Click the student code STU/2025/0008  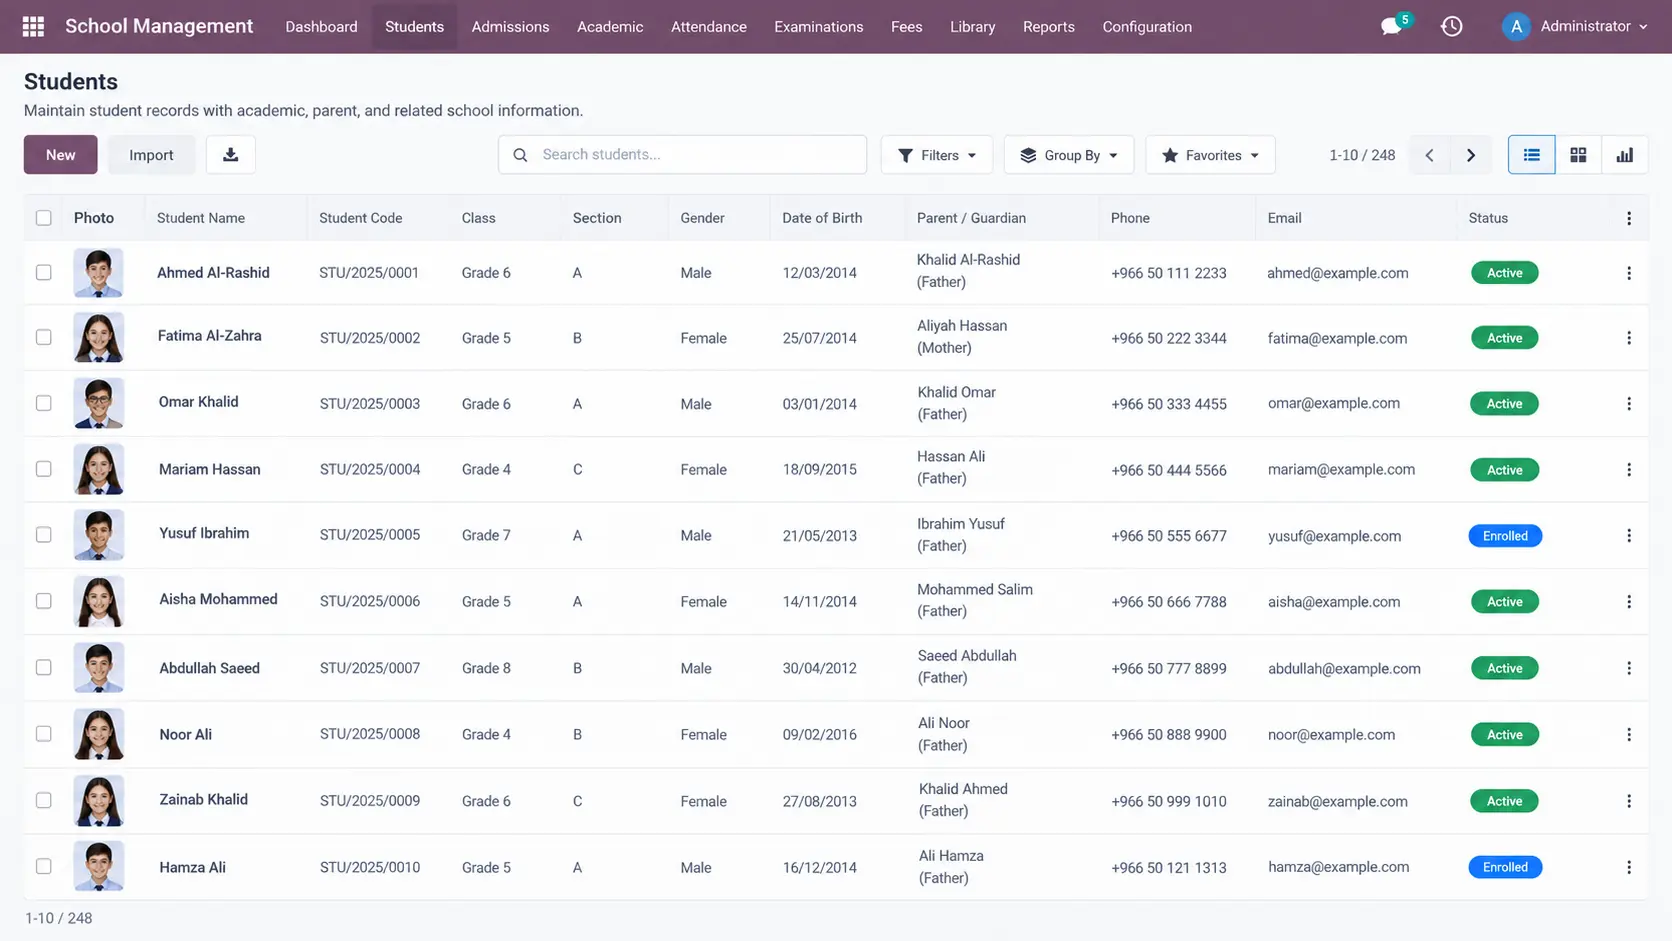(370, 734)
